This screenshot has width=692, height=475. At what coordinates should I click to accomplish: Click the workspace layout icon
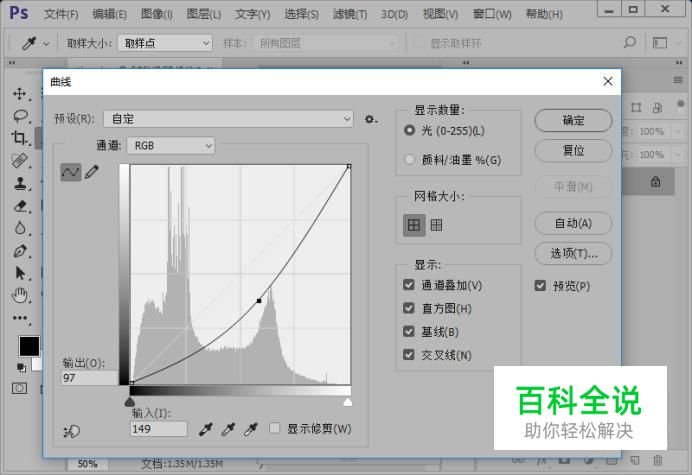coord(660,43)
